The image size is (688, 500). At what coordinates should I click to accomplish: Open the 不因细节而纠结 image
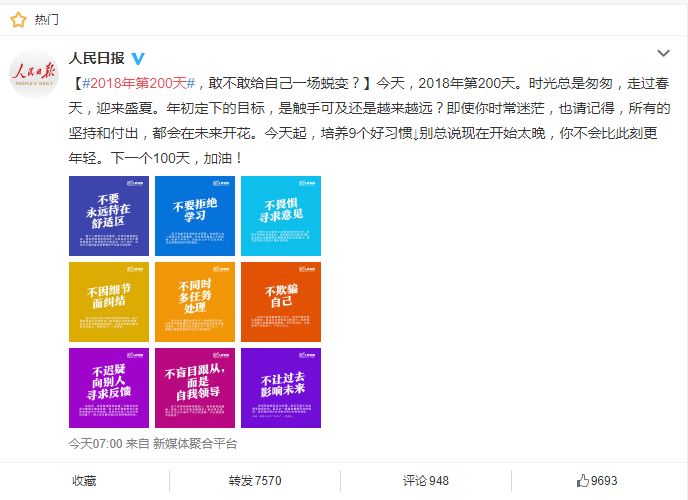109,302
